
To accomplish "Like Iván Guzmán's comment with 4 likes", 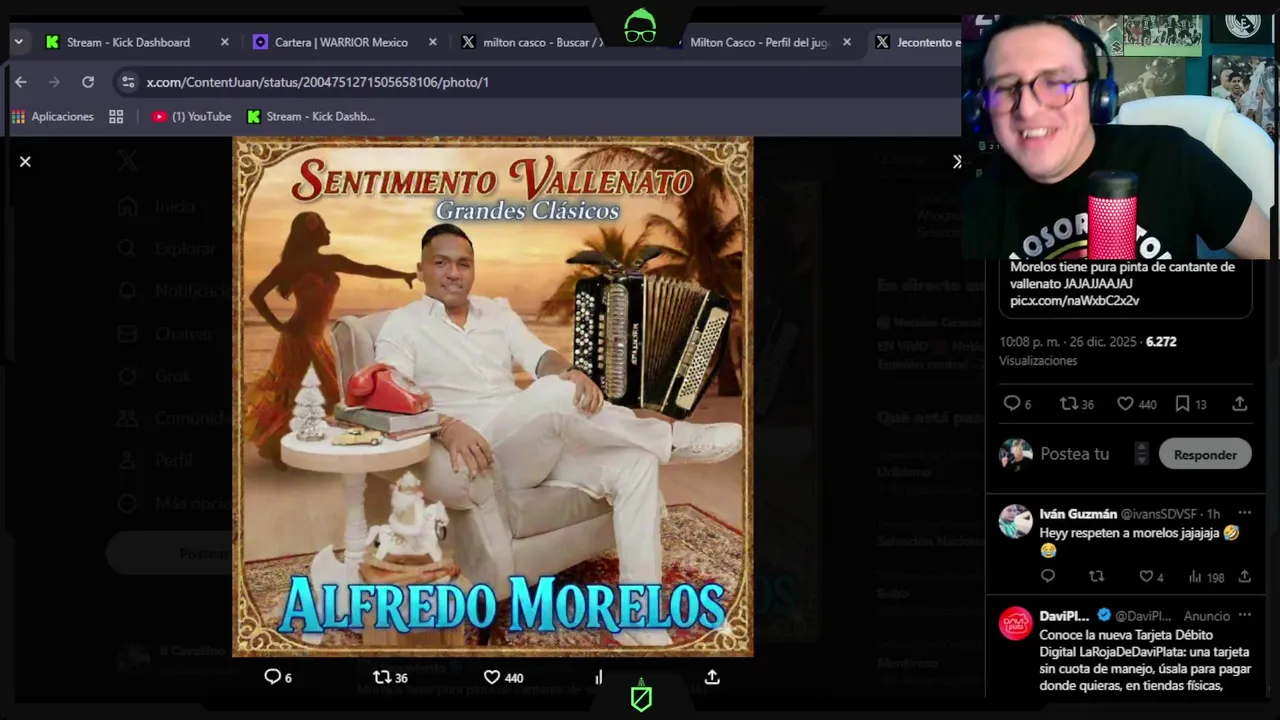I will tap(1146, 576).
